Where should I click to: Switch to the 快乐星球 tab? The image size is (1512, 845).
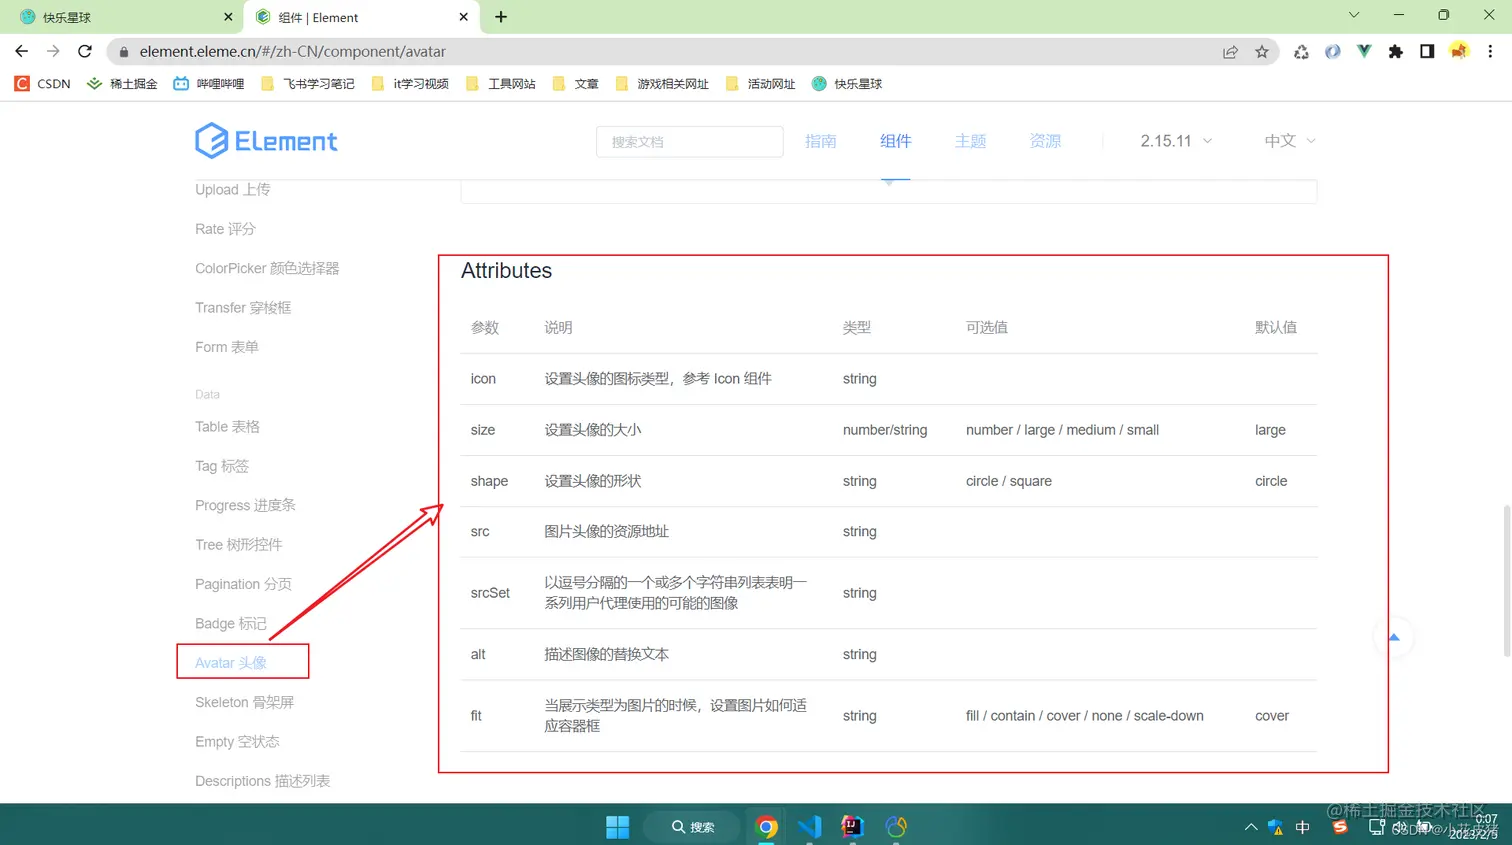coord(126,17)
